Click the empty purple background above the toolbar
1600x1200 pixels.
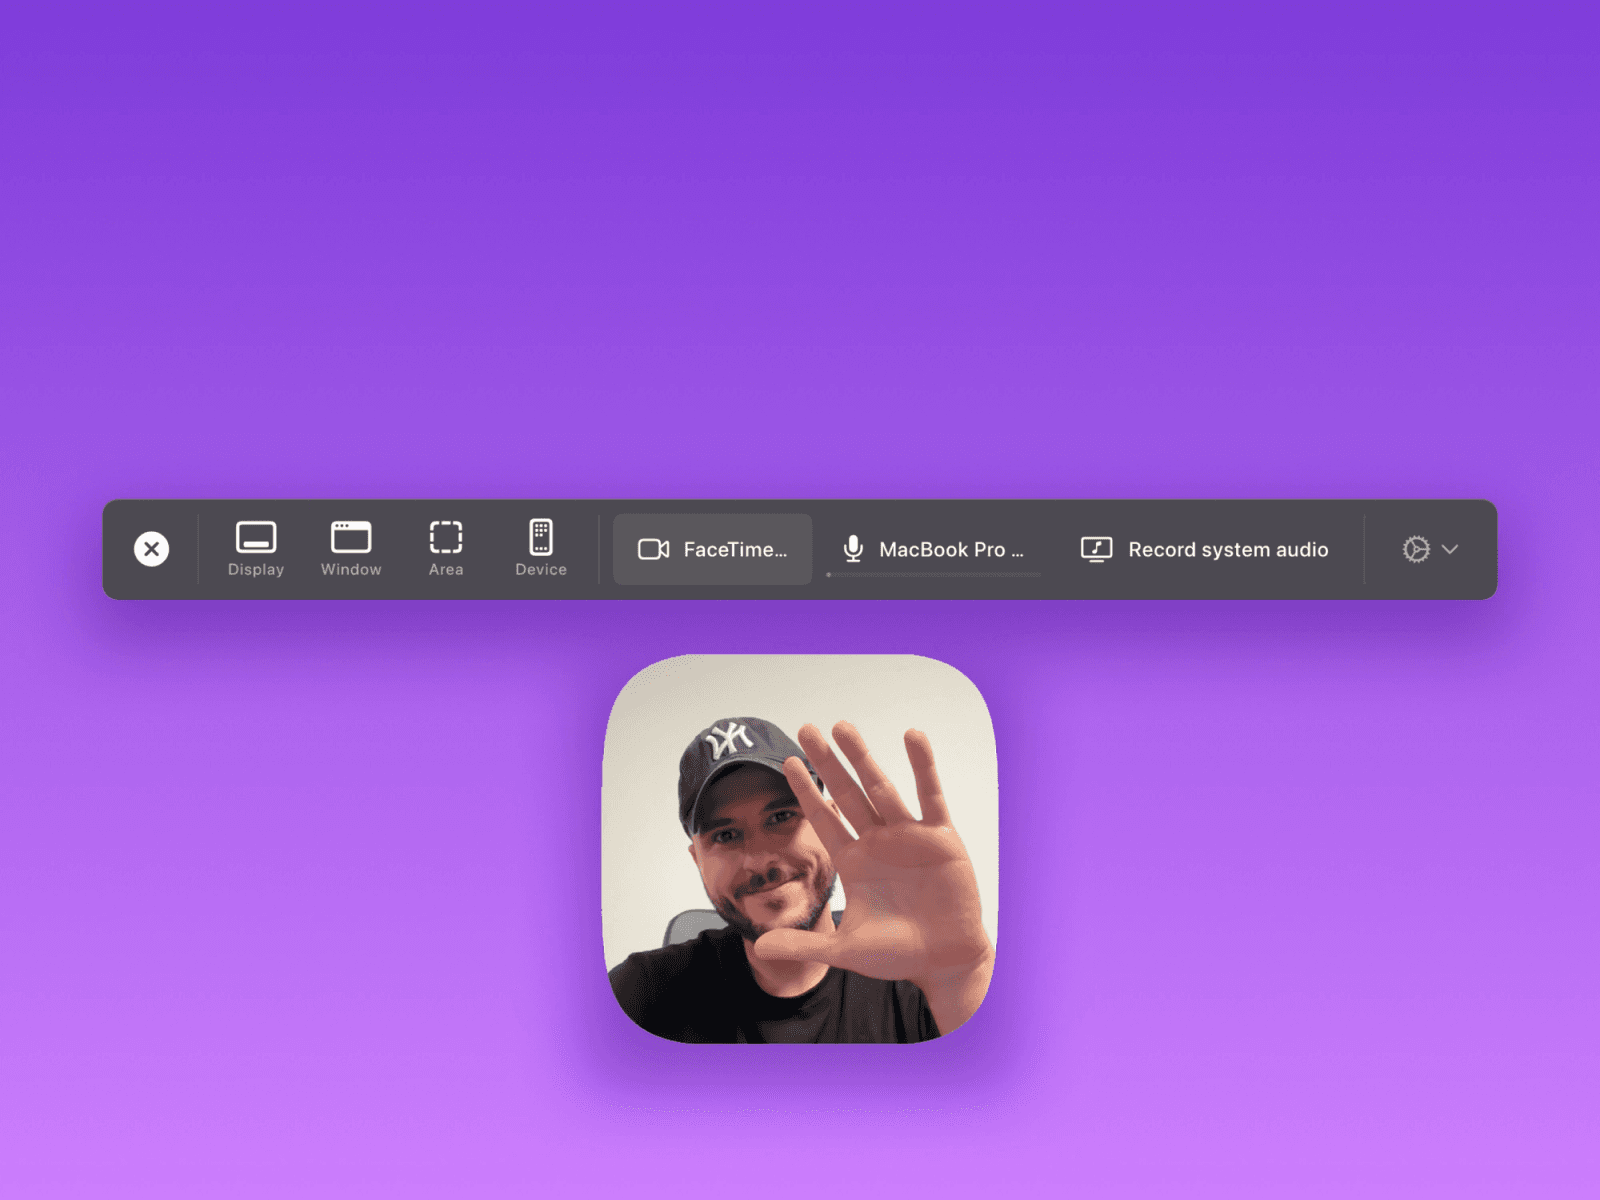[x=800, y=250]
